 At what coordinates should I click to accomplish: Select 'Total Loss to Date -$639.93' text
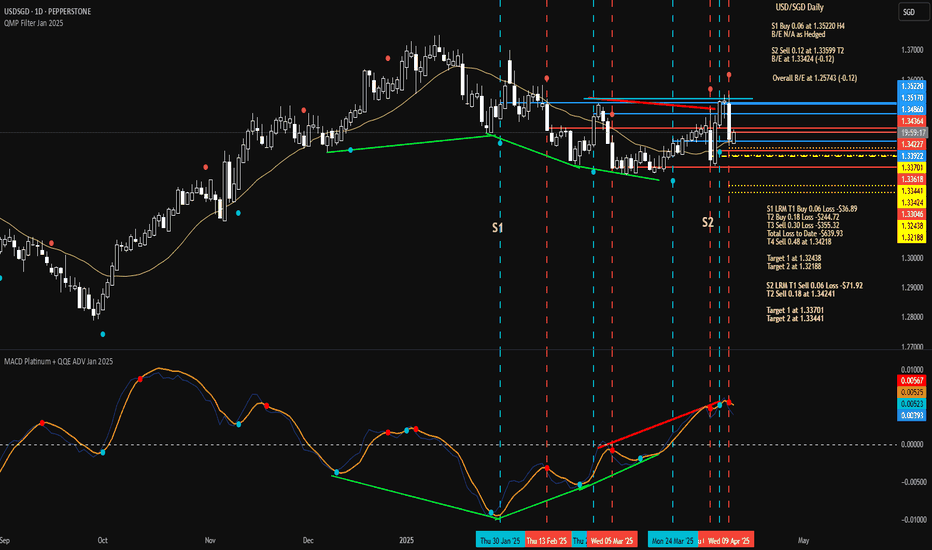805,233
